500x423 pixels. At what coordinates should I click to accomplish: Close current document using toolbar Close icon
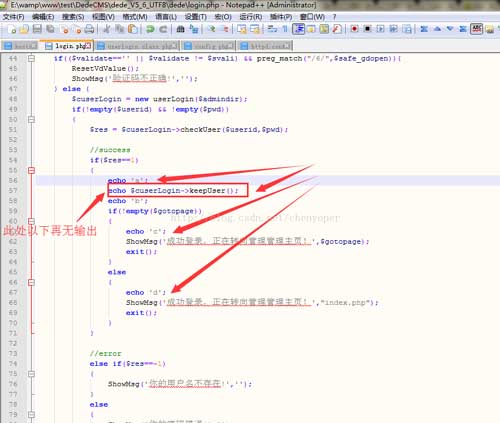(64, 29)
